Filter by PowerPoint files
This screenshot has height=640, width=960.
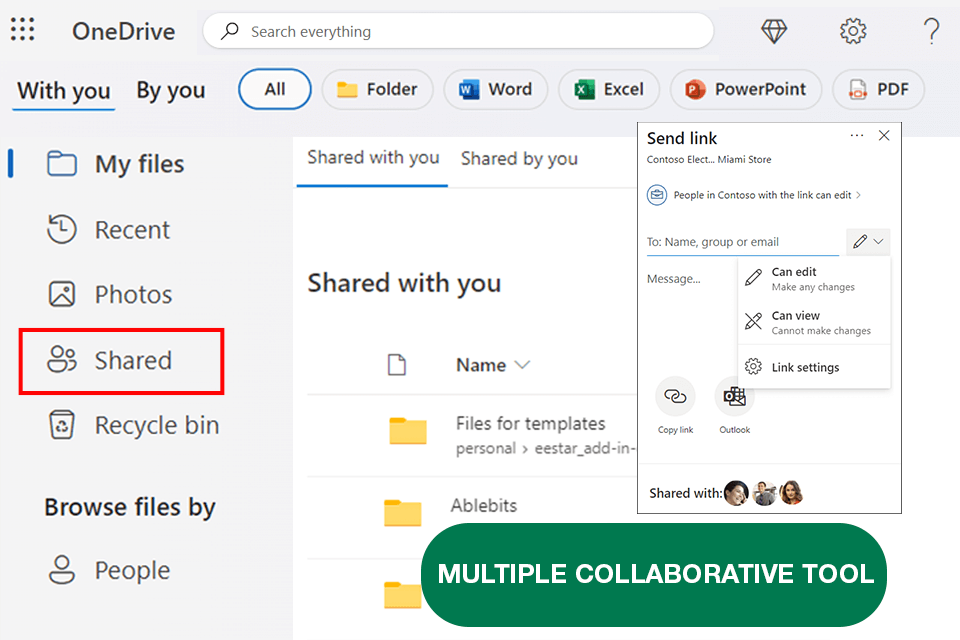(745, 89)
